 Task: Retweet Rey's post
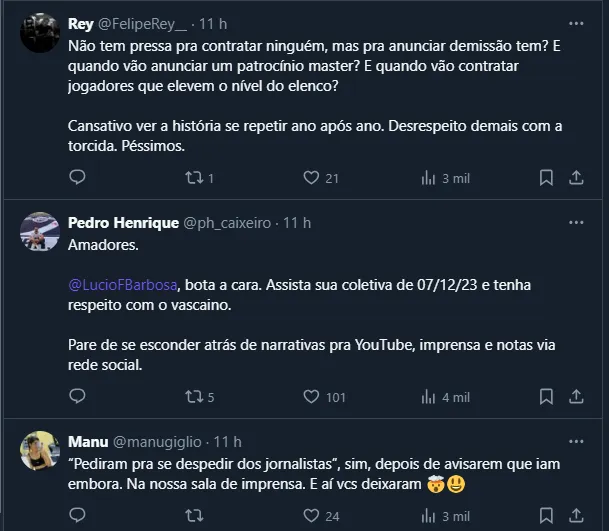(194, 178)
